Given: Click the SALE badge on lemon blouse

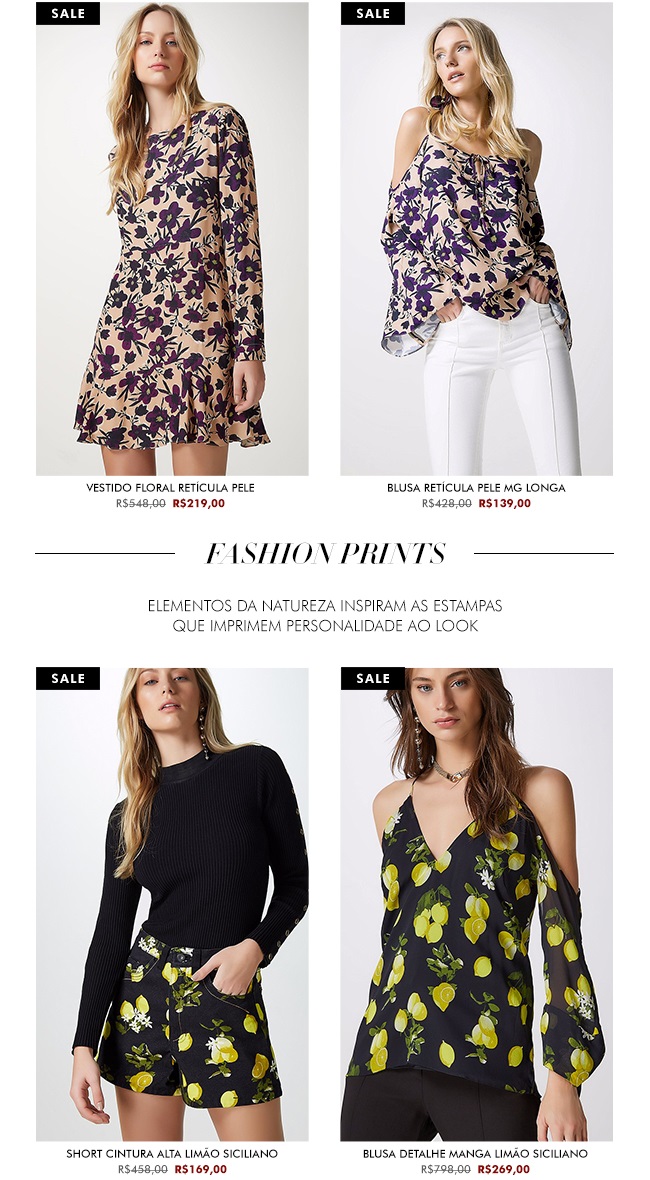Looking at the screenshot, I should click(372, 679).
